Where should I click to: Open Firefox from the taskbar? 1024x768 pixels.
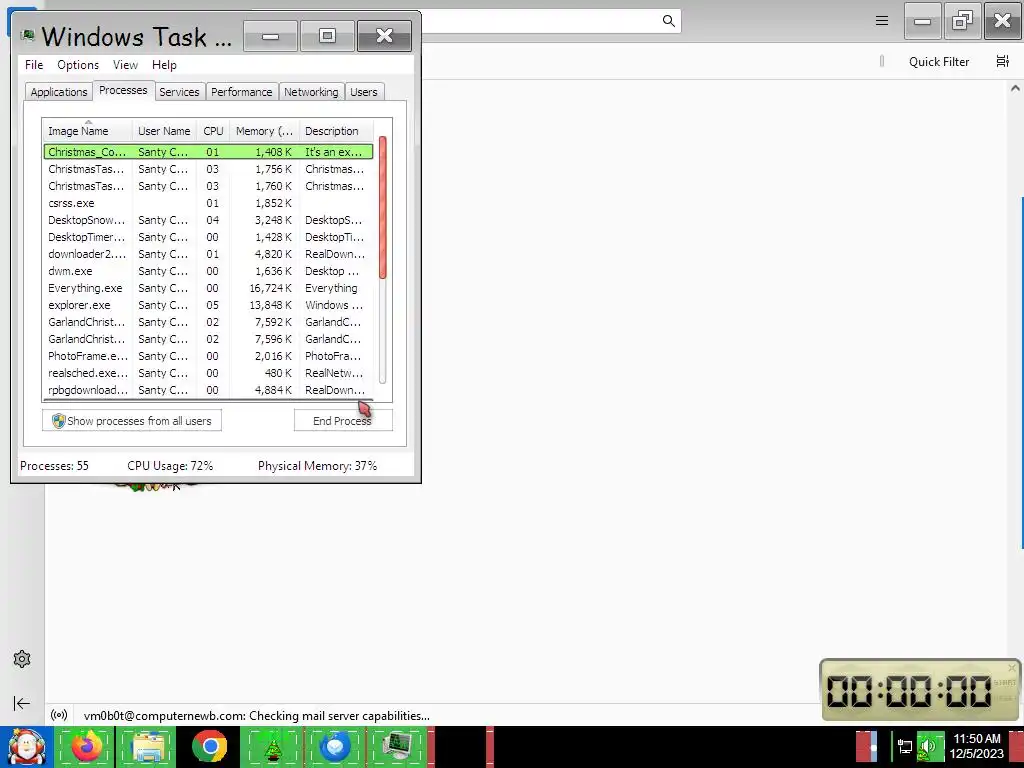coord(86,746)
